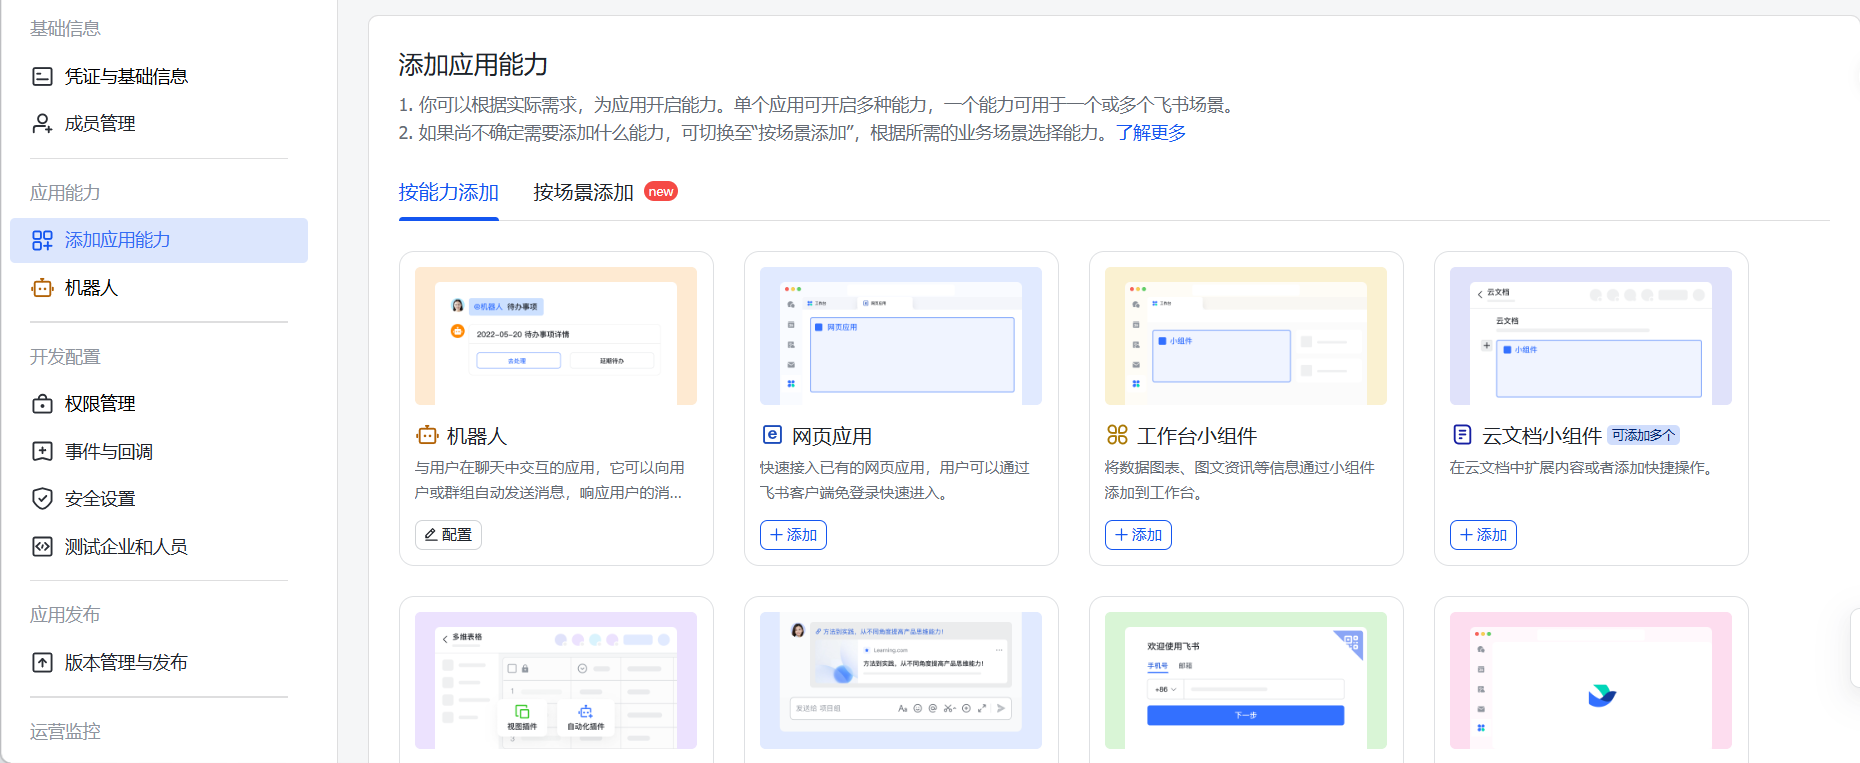Add the 网页应用 capability
This screenshot has height=763, width=1860.
click(x=793, y=535)
